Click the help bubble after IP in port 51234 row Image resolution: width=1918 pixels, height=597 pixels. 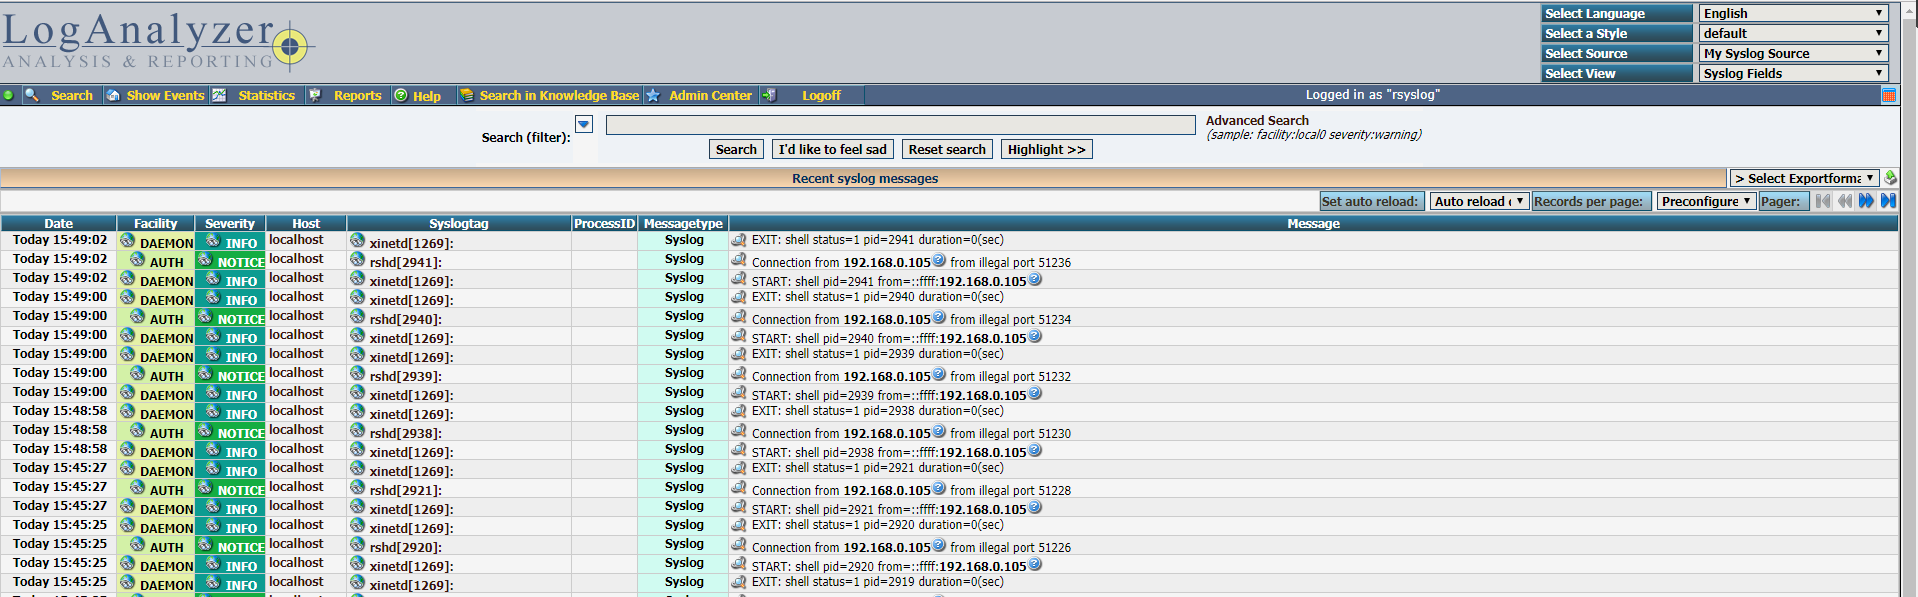(x=939, y=317)
